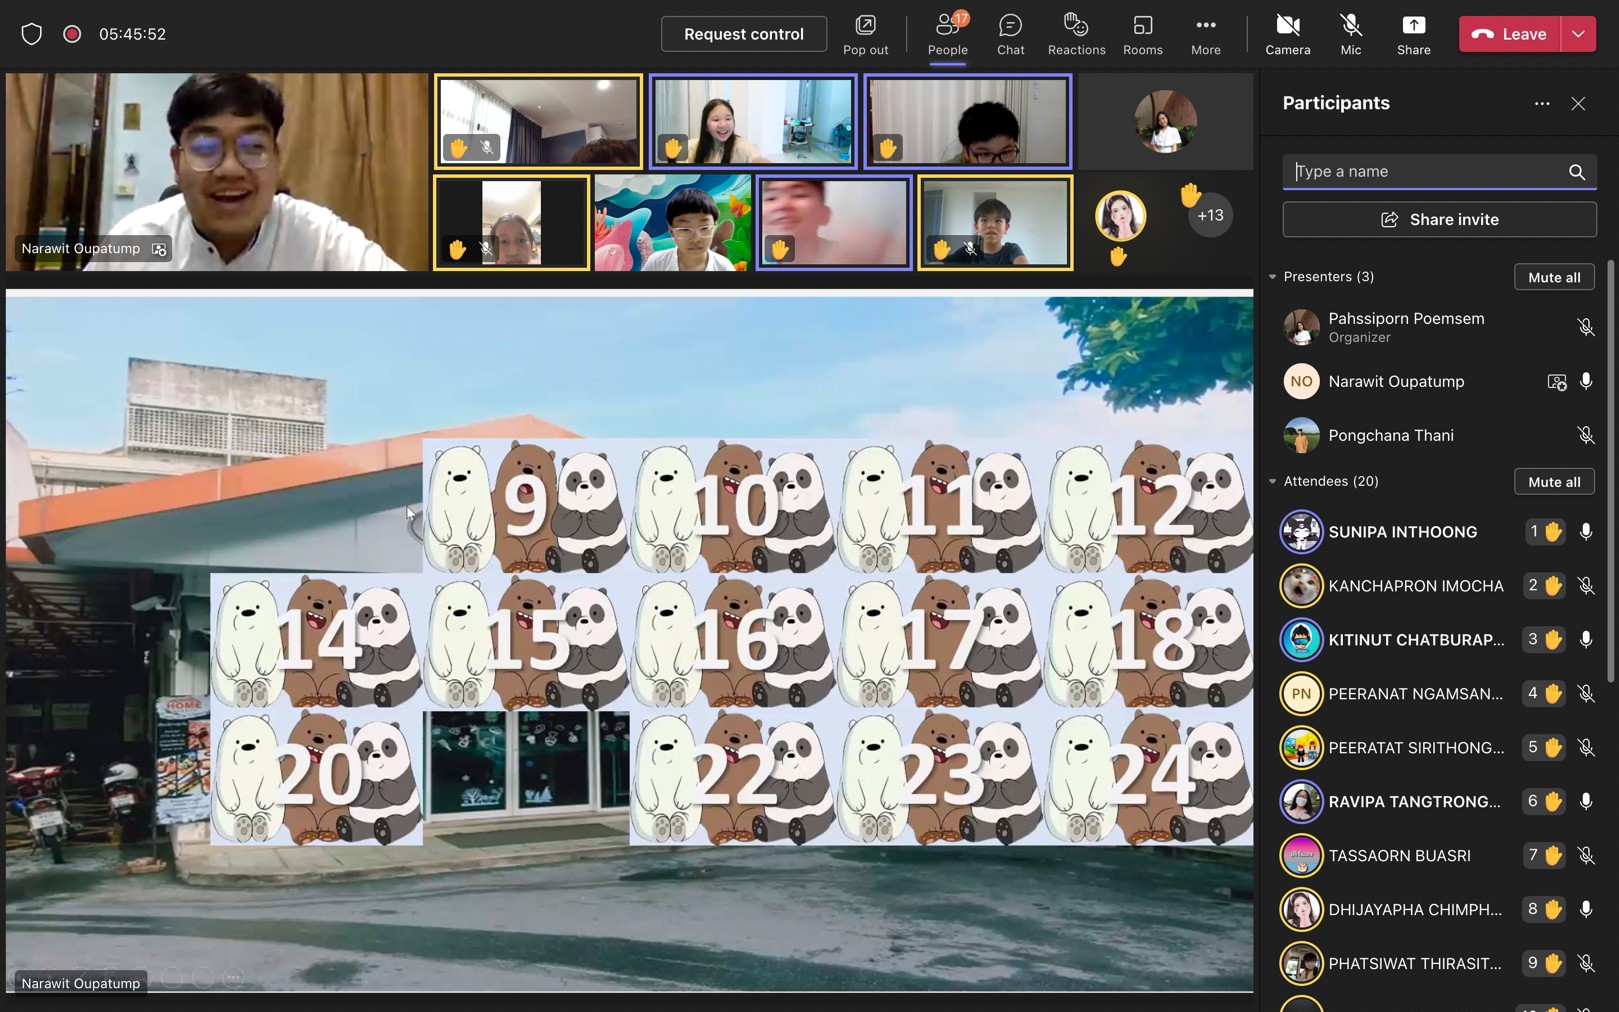Type a name search field
Image resolution: width=1619 pixels, height=1012 pixels.
pyautogui.click(x=1425, y=172)
